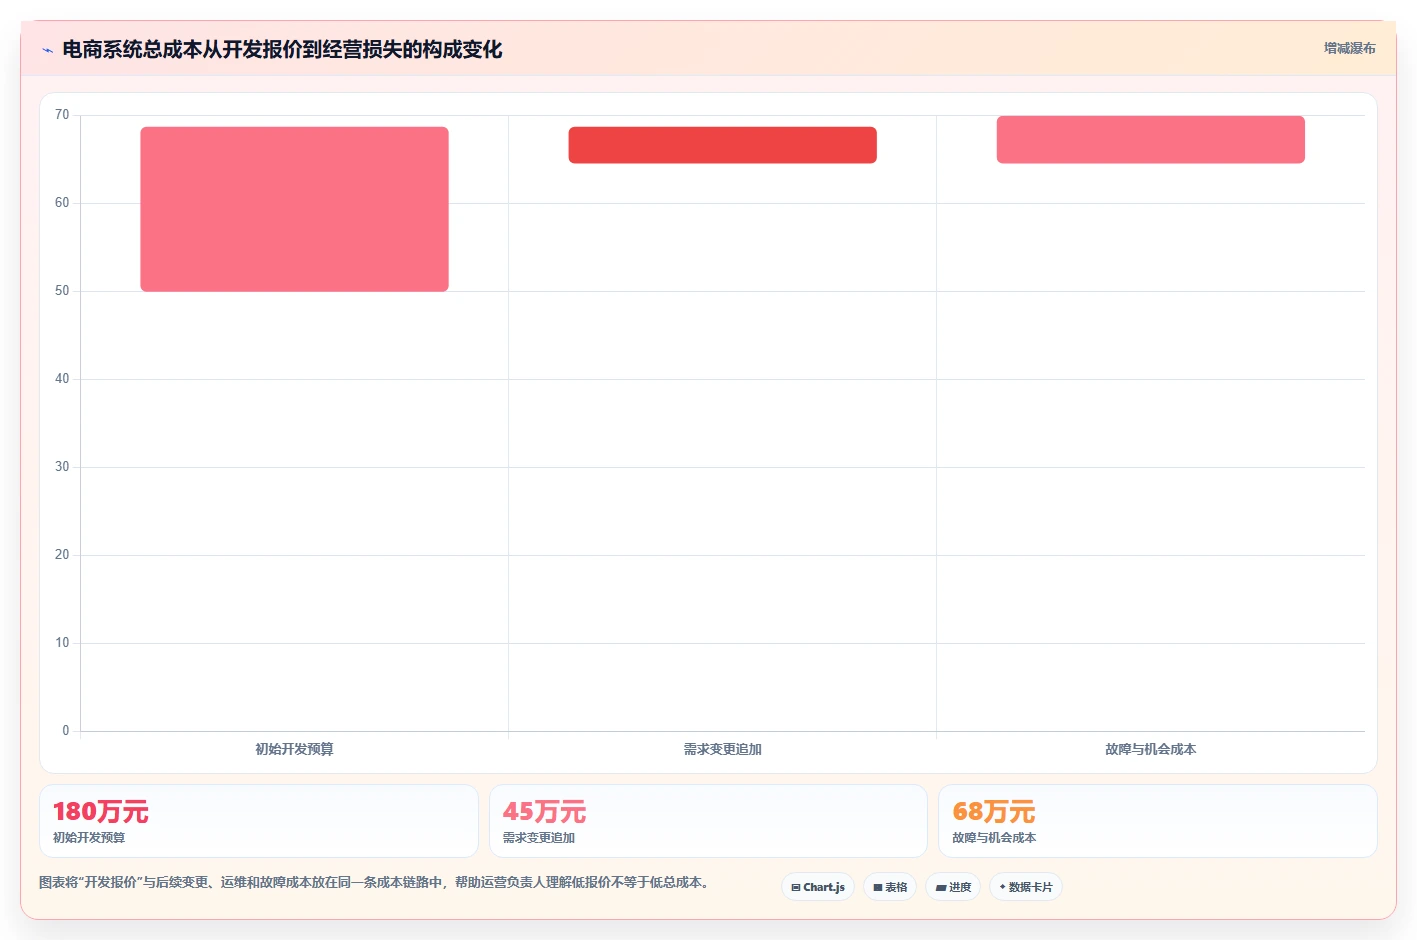Select the 进度 tag pill
This screenshot has width=1417, height=940.
point(953,887)
